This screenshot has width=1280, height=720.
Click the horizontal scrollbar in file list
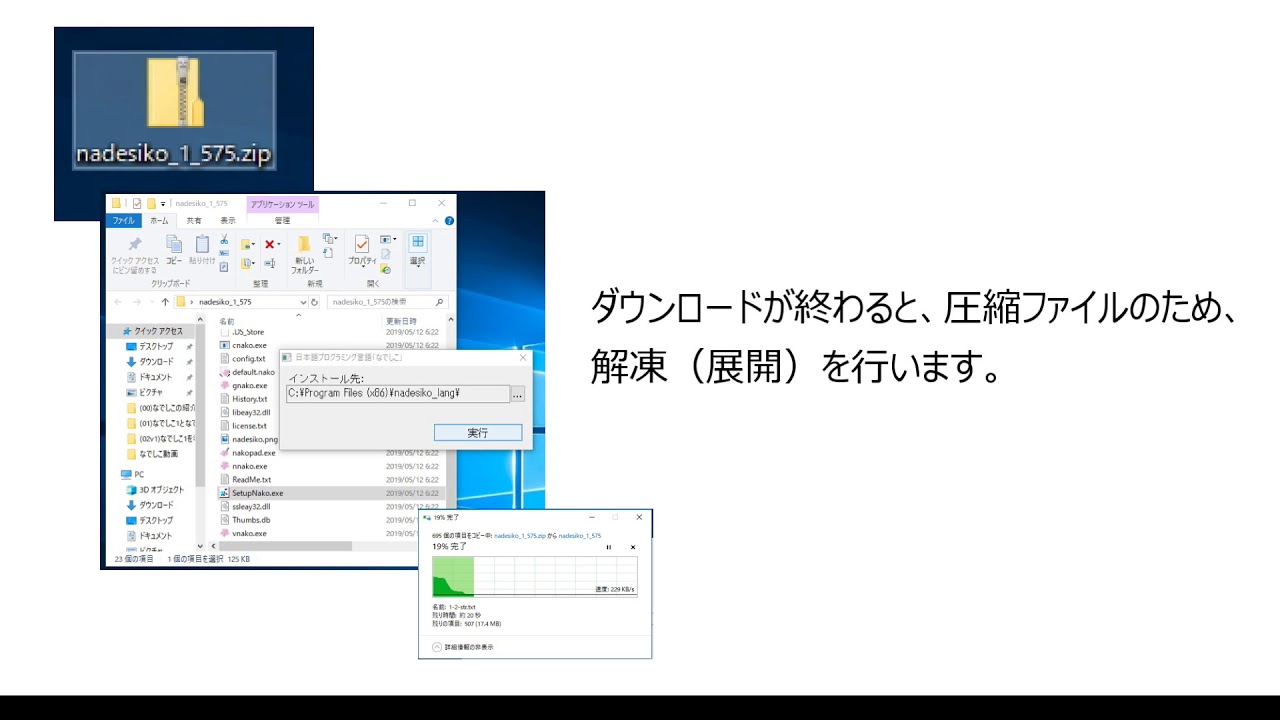(286, 546)
